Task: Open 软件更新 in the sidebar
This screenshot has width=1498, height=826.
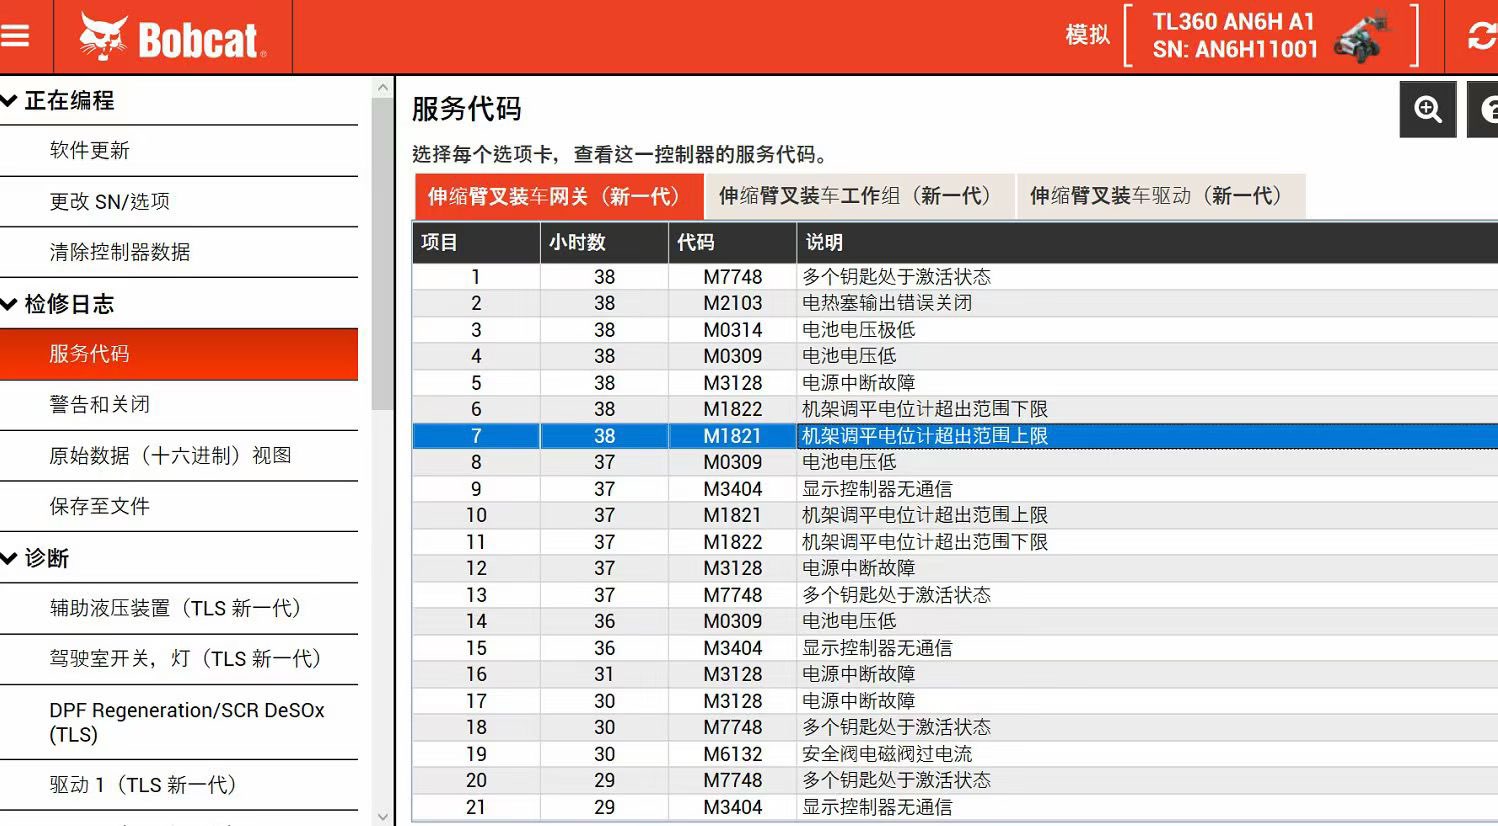Action: coord(90,151)
